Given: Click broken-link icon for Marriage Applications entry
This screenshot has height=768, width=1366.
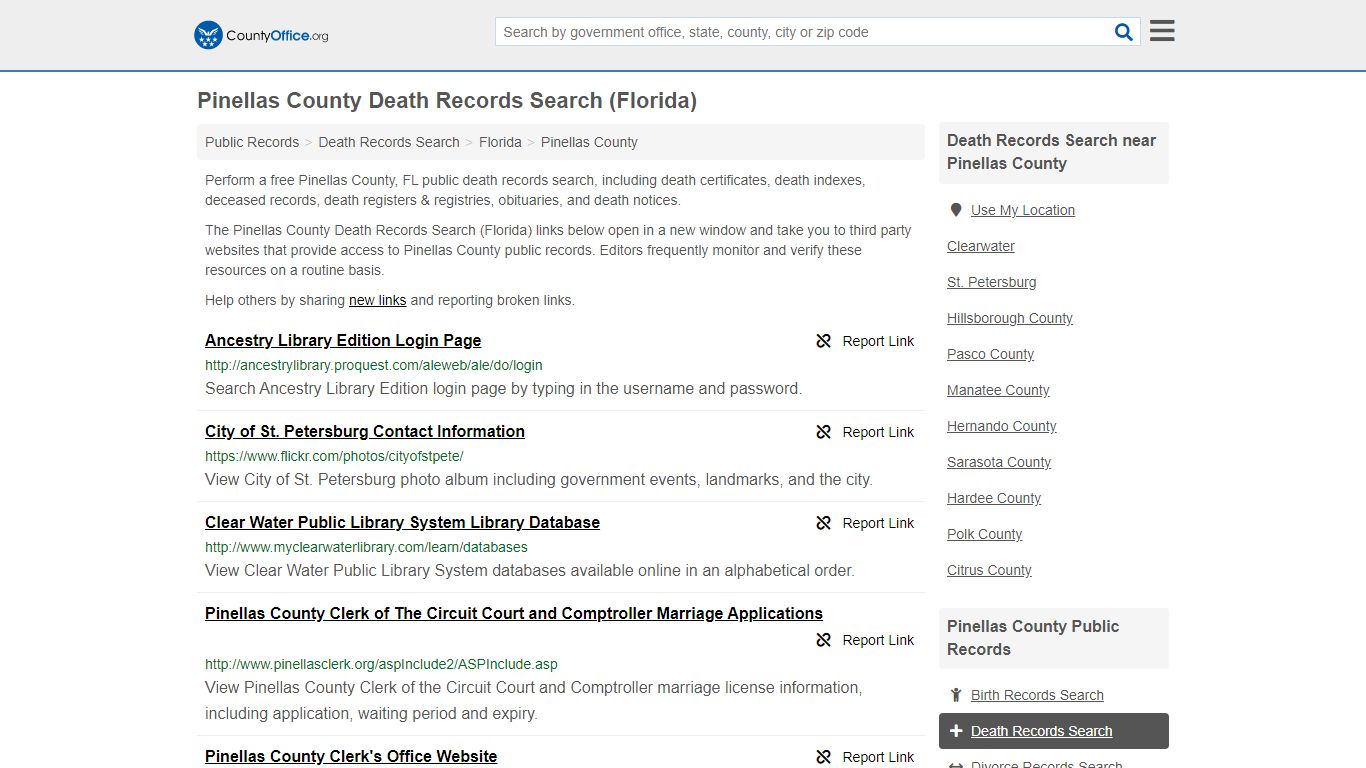Looking at the screenshot, I should click(x=824, y=640).
